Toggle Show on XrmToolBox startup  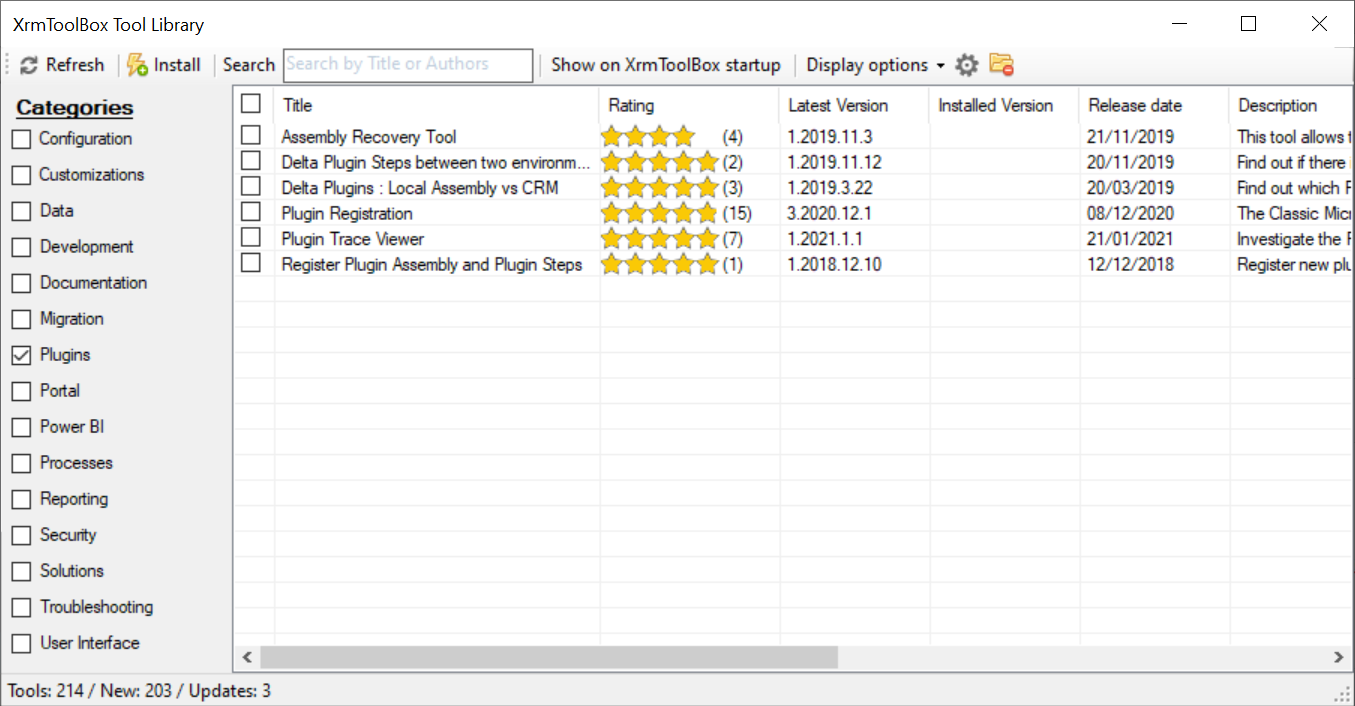(x=666, y=65)
